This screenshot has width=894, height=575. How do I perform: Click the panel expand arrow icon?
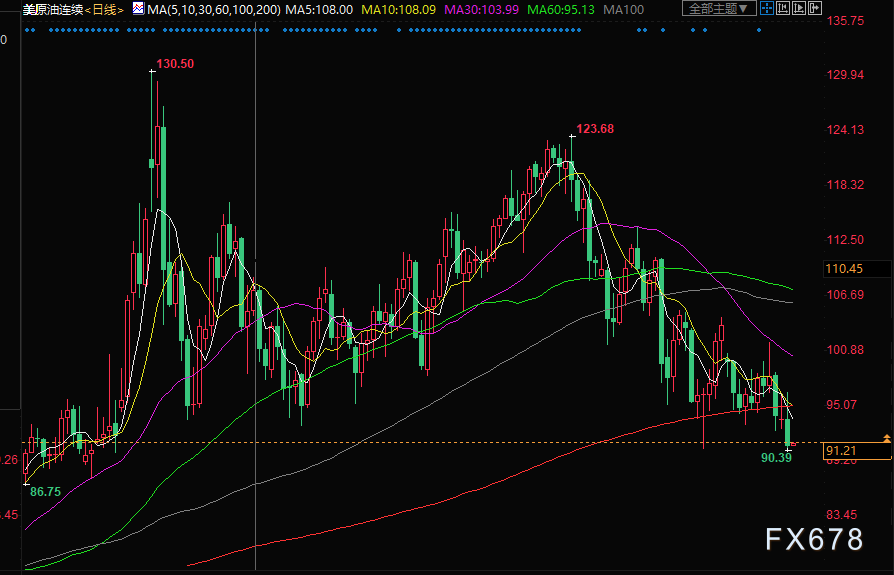pos(815,9)
